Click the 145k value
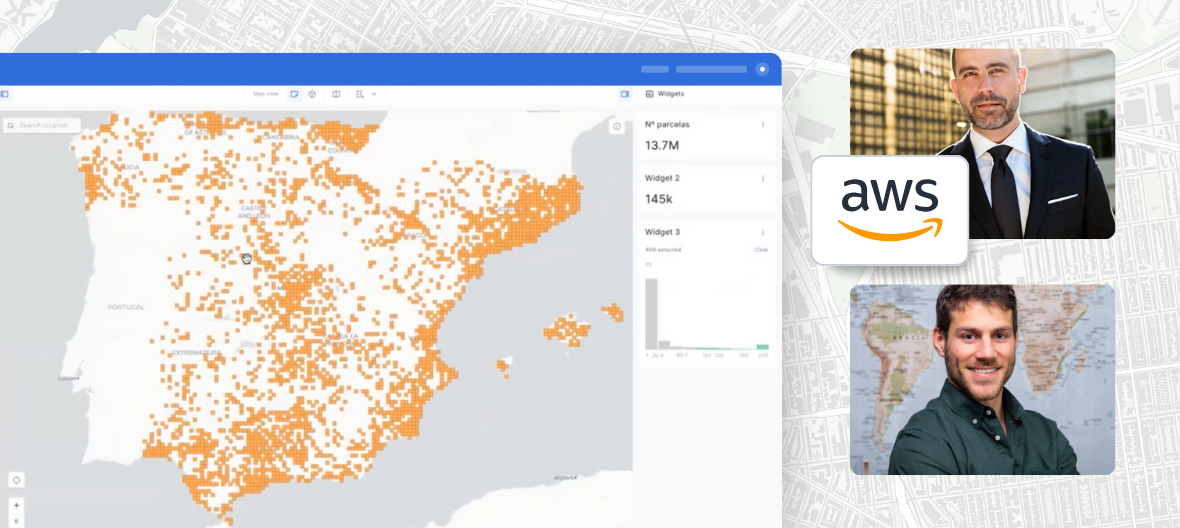This screenshot has width=1180, height=528. click(658, 199)
